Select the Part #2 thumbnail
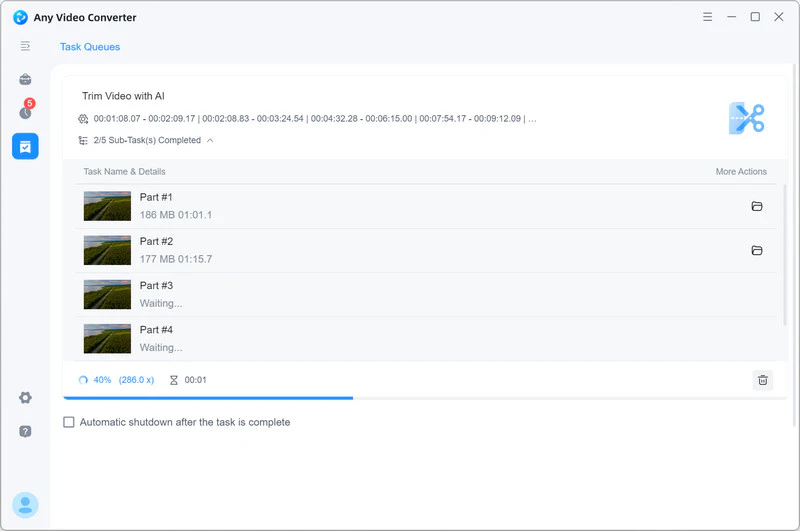This screenshot has width=800, height=531. (107, 250)
